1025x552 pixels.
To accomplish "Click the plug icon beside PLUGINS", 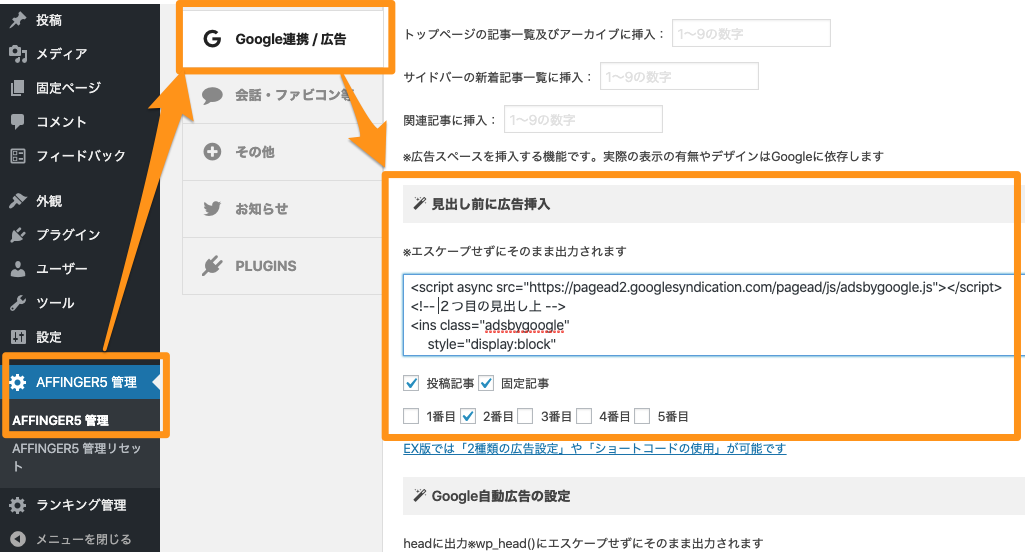I will (x=212, y=266).
